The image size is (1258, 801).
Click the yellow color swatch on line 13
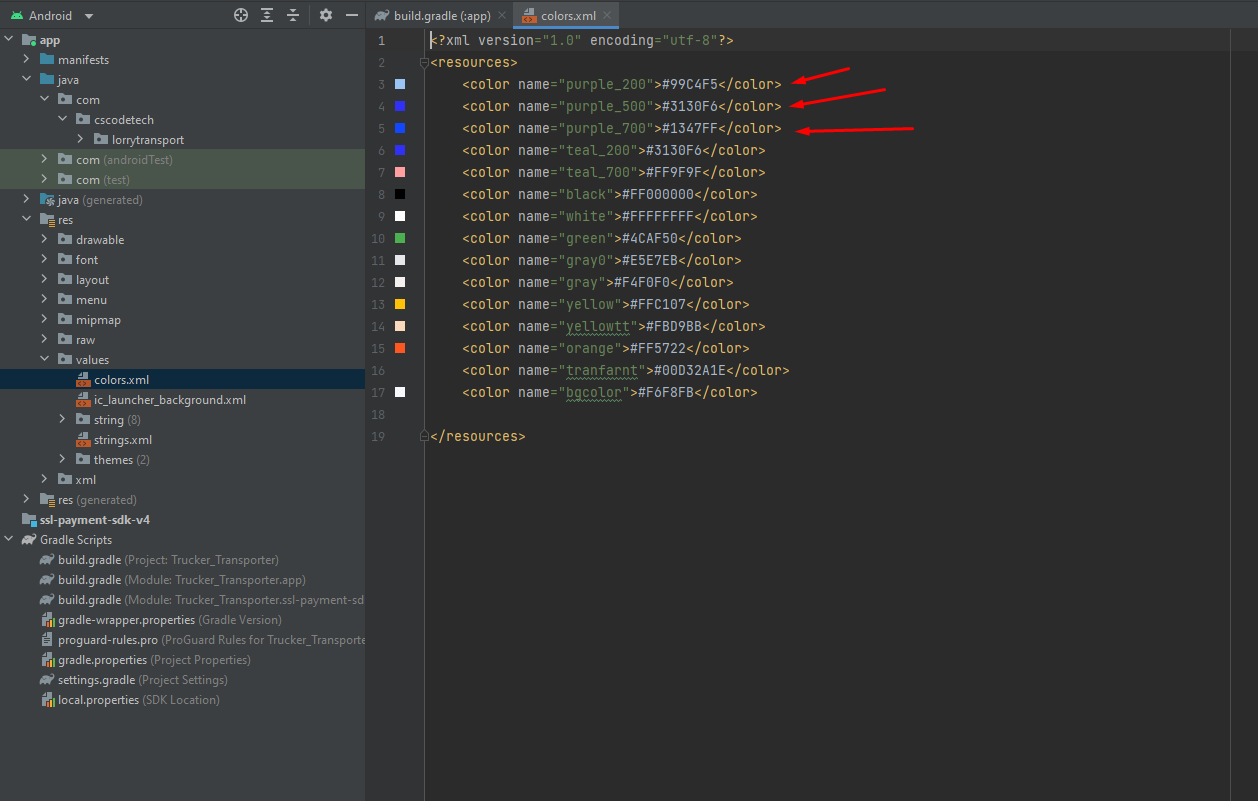tap(400, 304)
